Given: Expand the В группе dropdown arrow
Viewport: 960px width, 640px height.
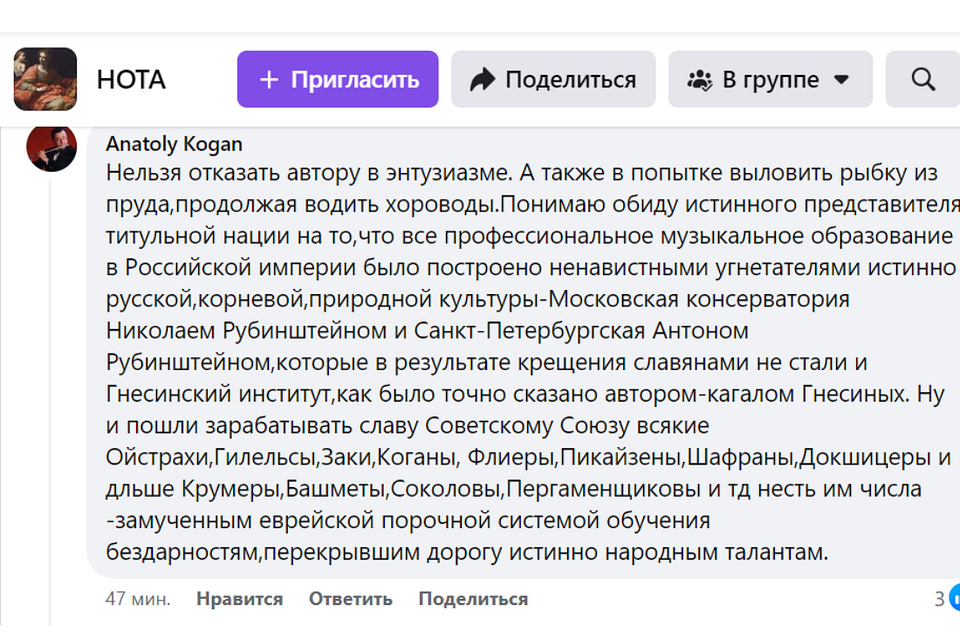Looking at the screenshot, I should point(841,80).
